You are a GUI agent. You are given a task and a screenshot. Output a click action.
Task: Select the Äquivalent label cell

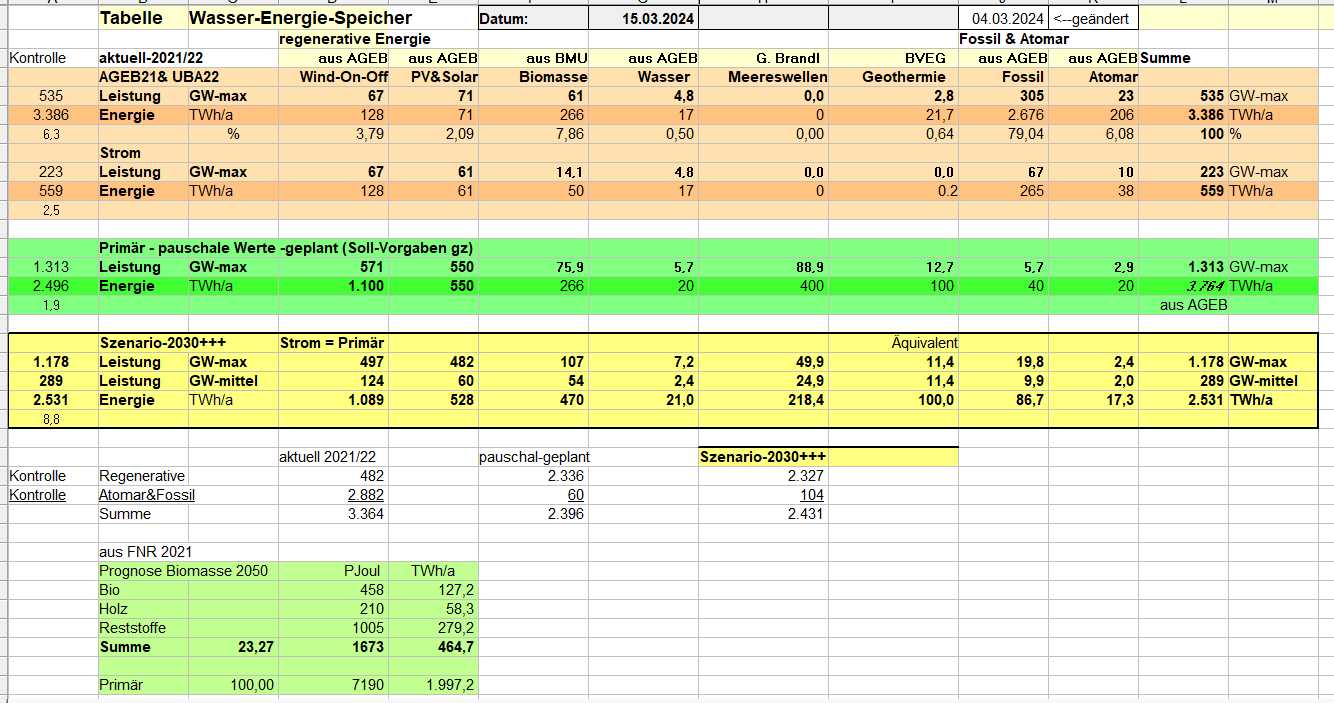coord(924,343)
